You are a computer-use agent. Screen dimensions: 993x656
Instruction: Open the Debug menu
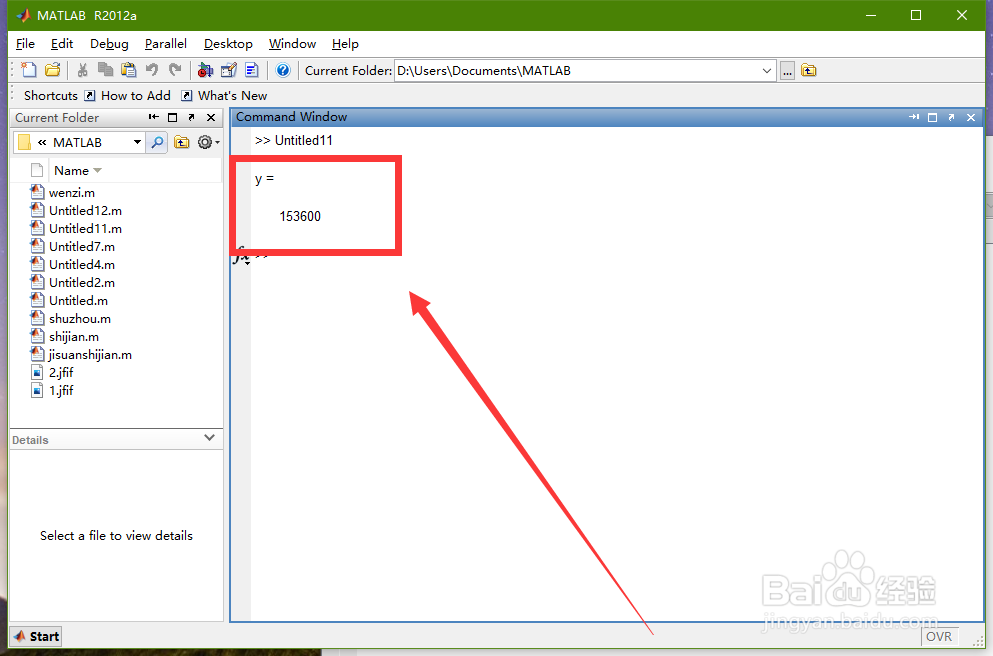[x=109, y=44]
